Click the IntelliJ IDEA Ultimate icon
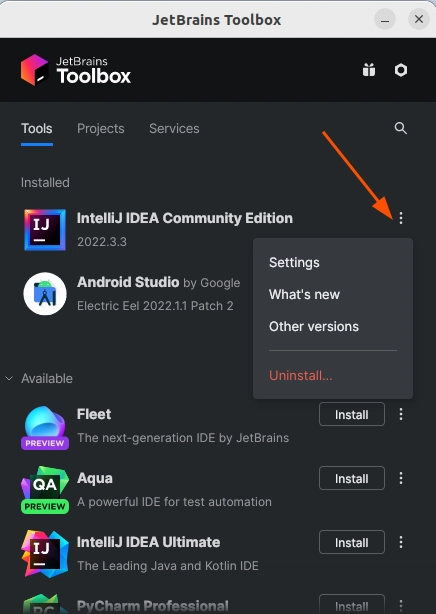 pyautogui.click(x=45, y=554)
